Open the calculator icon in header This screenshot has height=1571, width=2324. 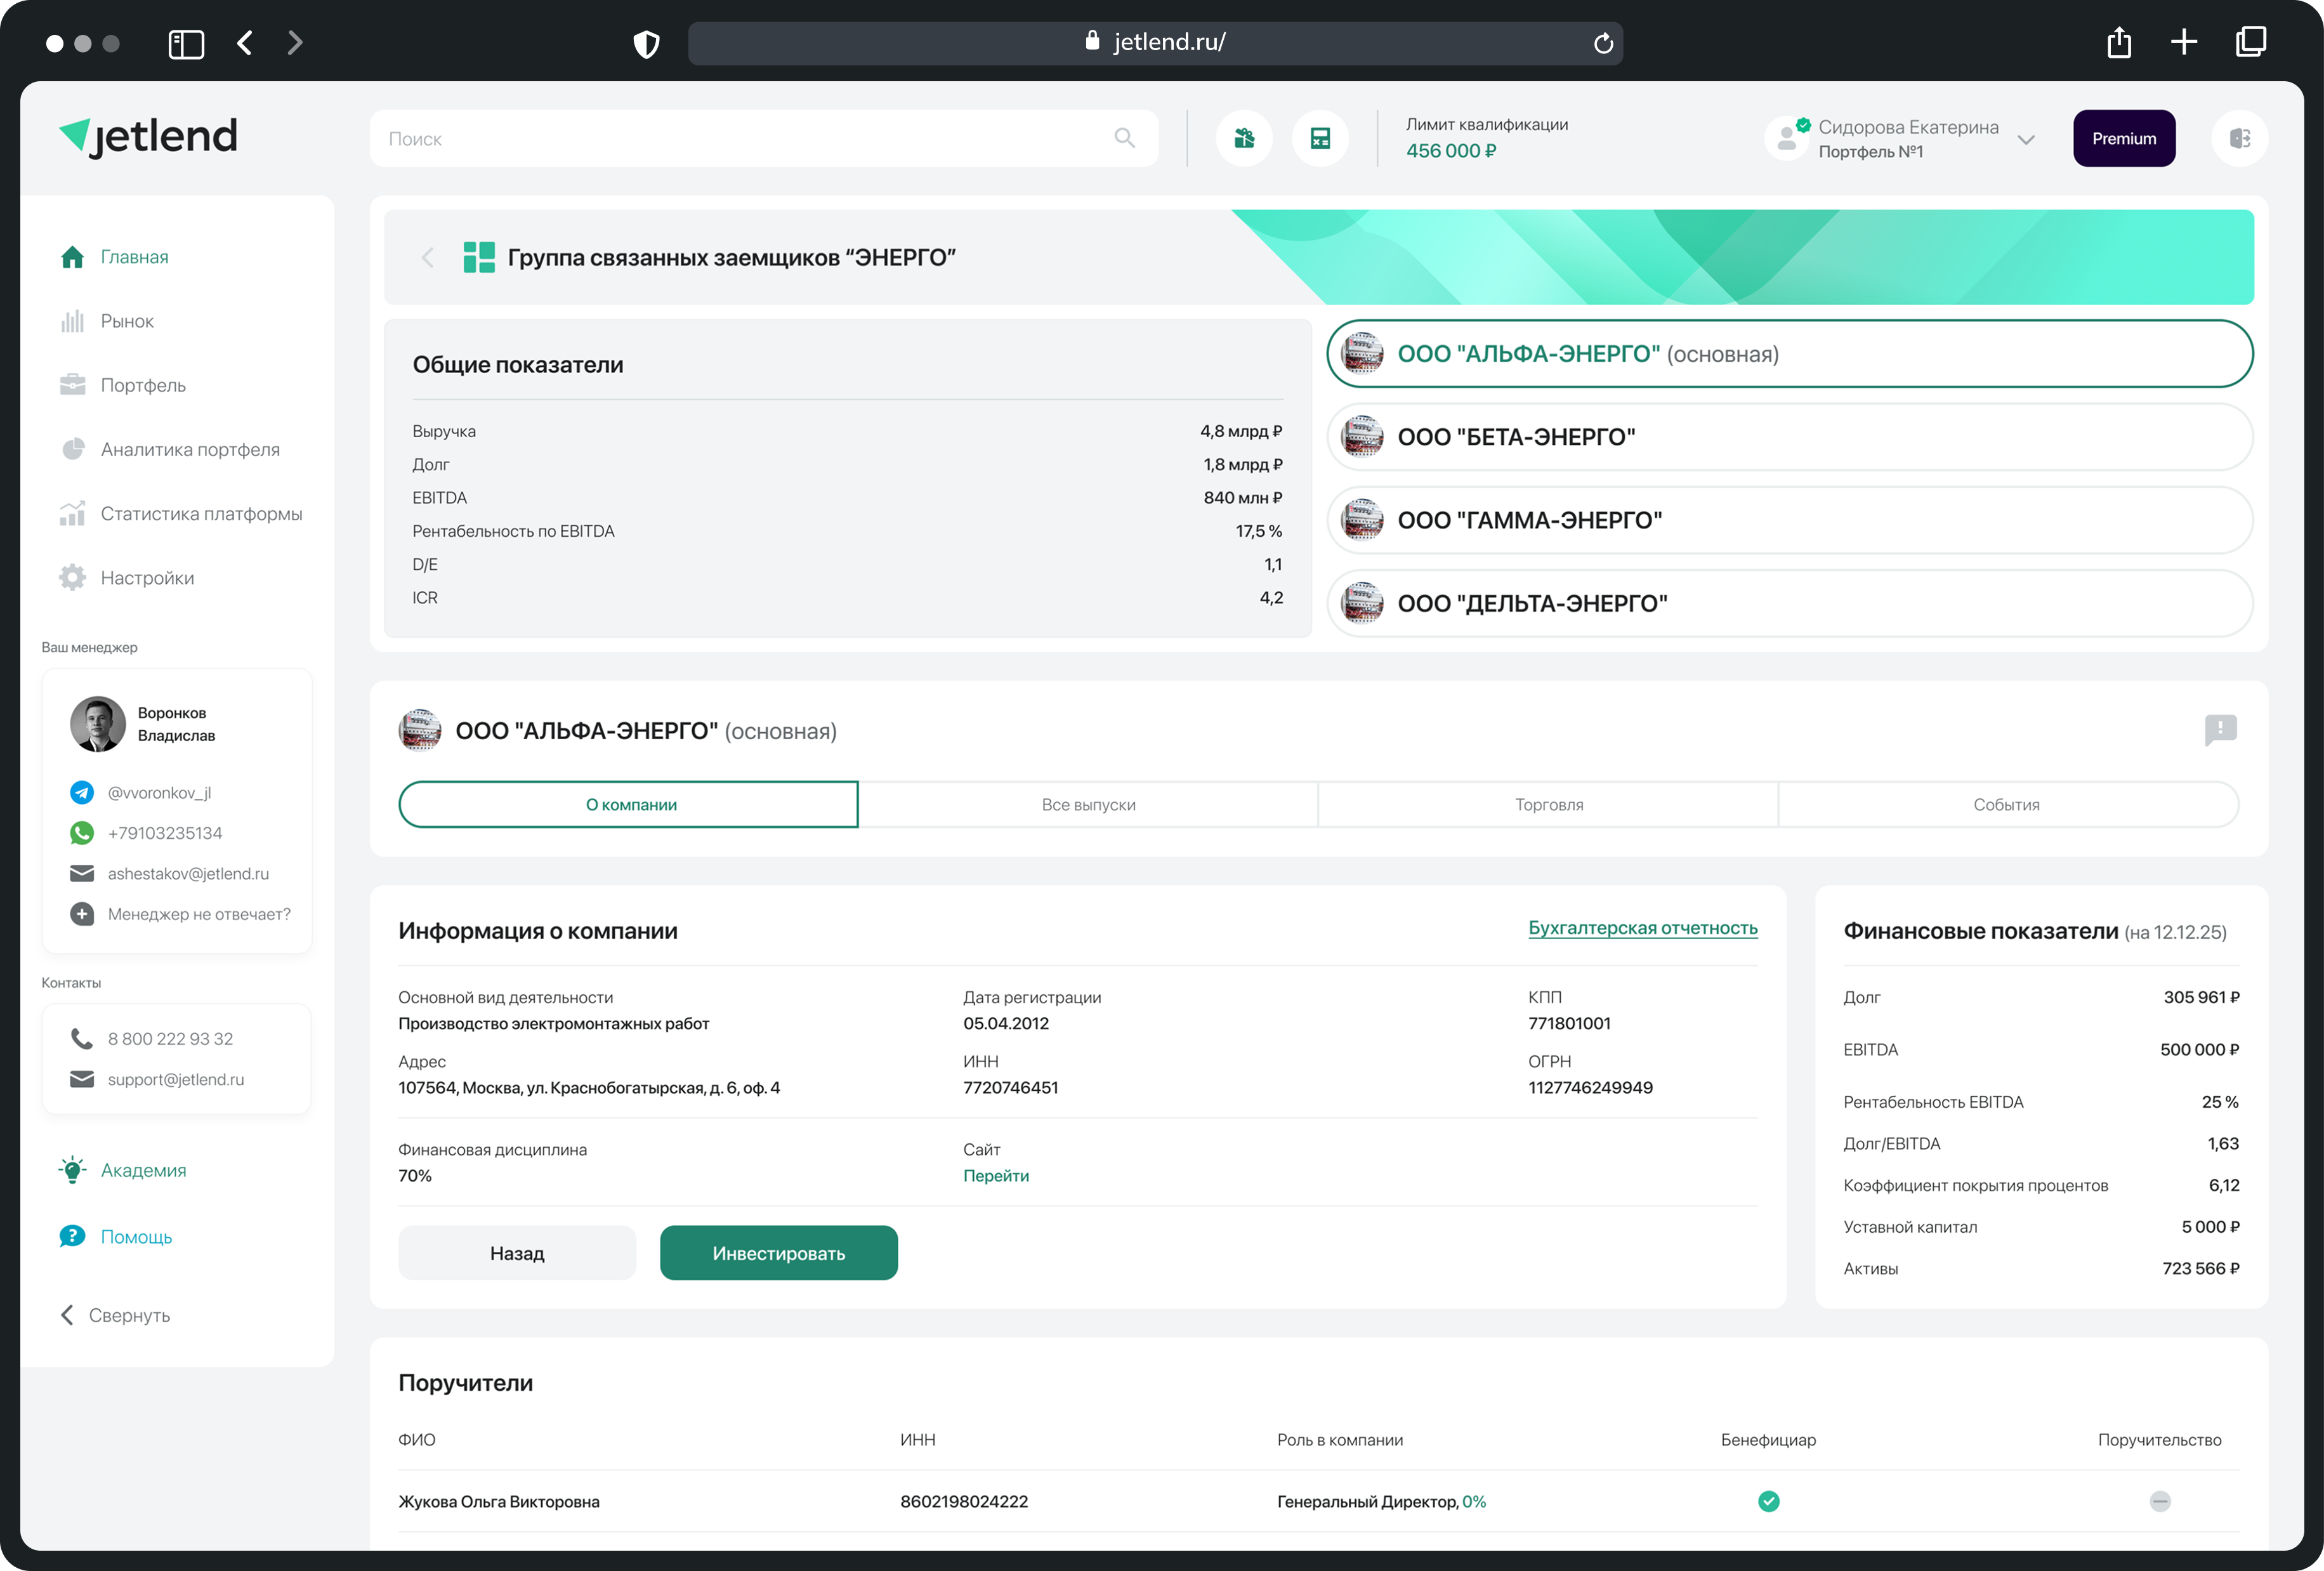[1320, 138]
